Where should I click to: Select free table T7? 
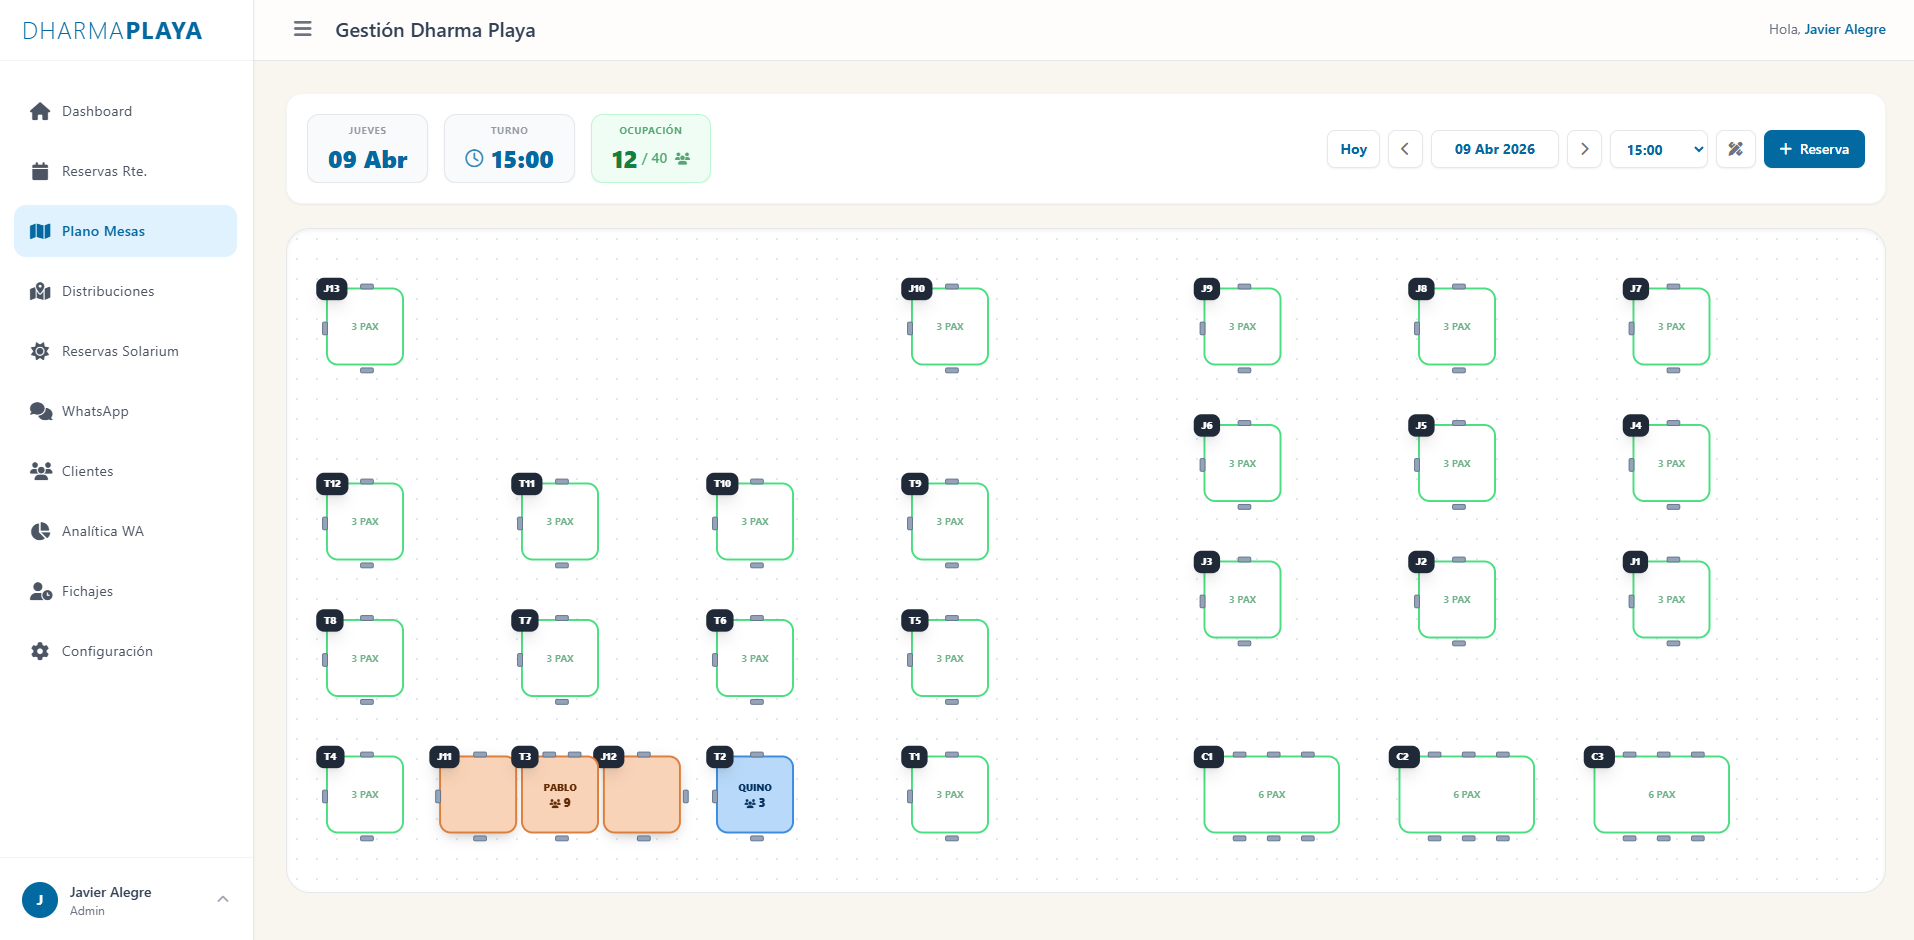(560, 658)
